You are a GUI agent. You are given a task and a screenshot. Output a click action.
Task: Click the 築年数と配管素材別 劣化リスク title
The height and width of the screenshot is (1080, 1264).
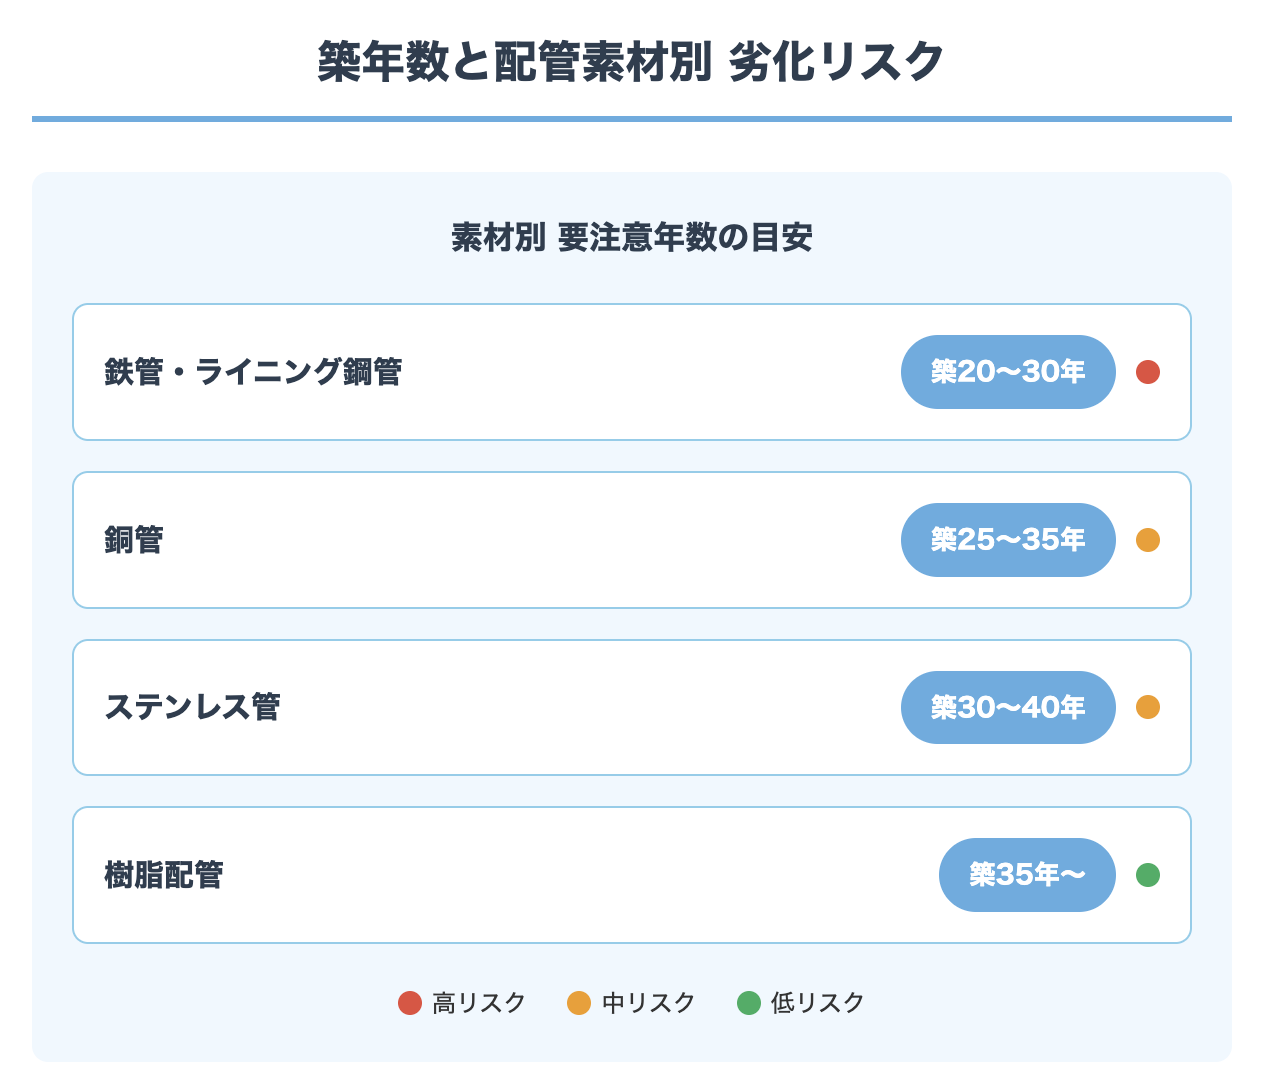[632, 62]
